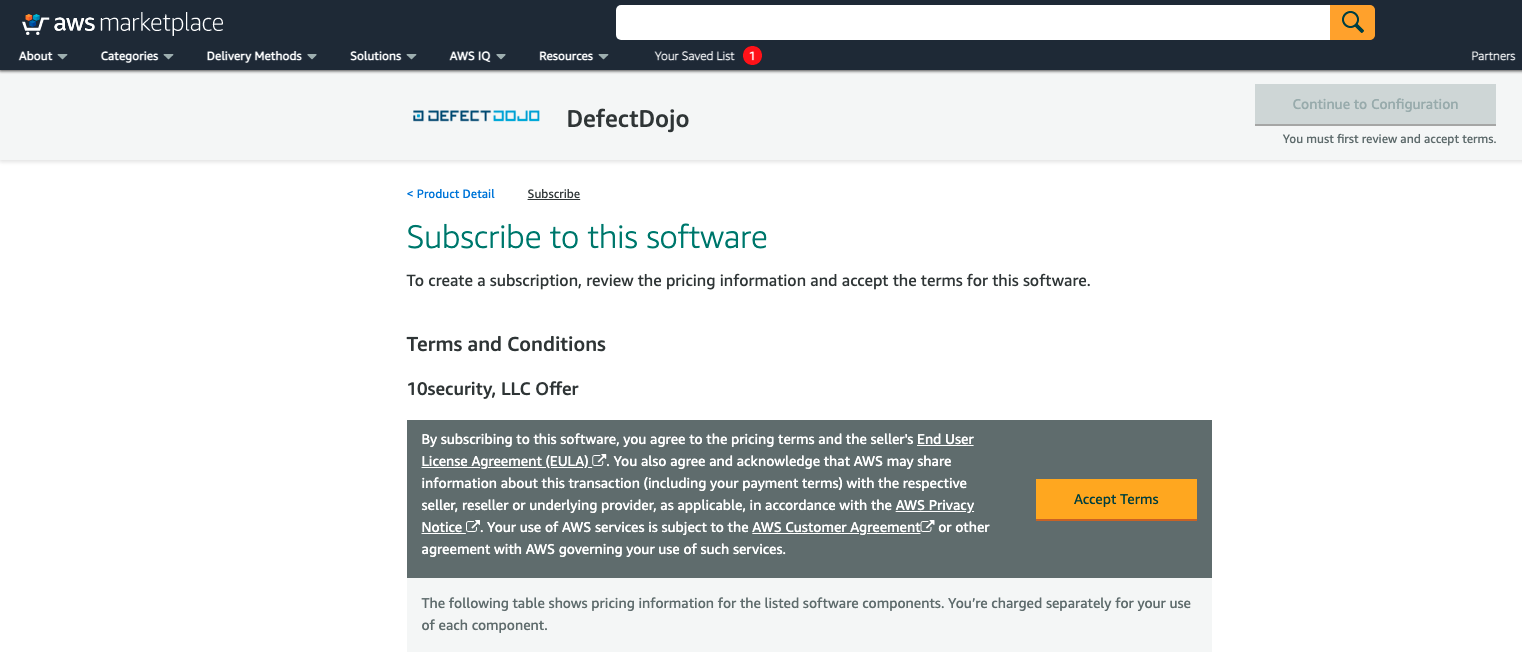1522x652 pixels.
Task: Open the EULA external link icon
Action: [x=600, y=460]
